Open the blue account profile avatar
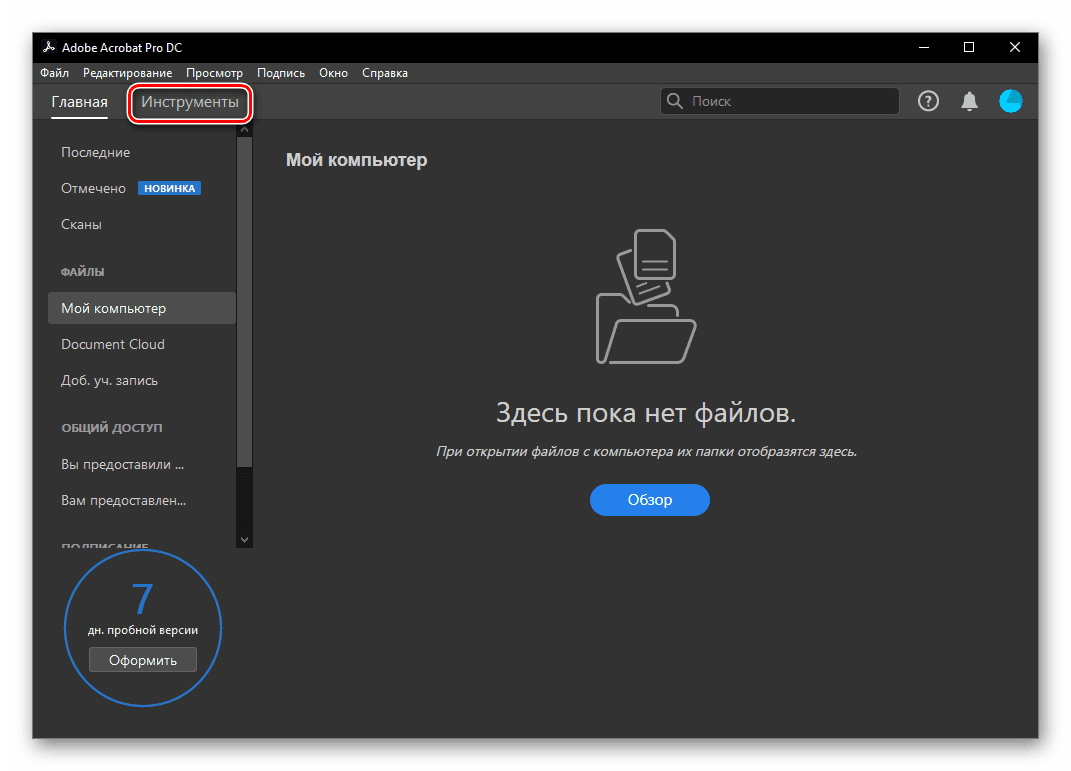Screen dimensions: 1071x771 [1010, 102]
